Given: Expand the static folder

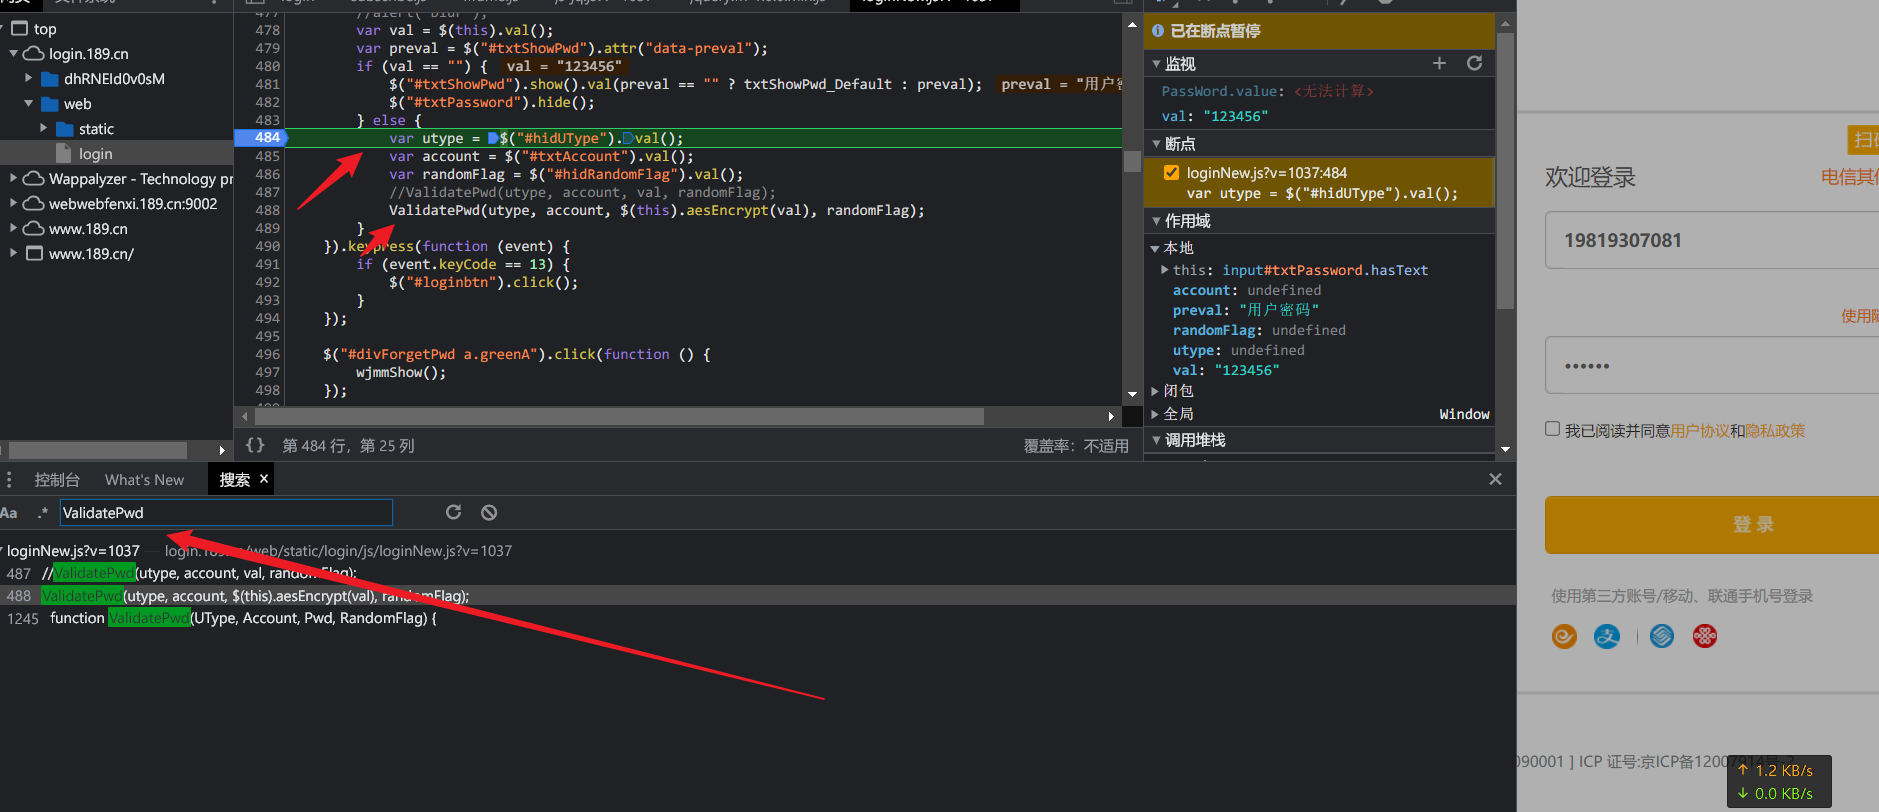Looking at the screenshot, I should point(44,128).
